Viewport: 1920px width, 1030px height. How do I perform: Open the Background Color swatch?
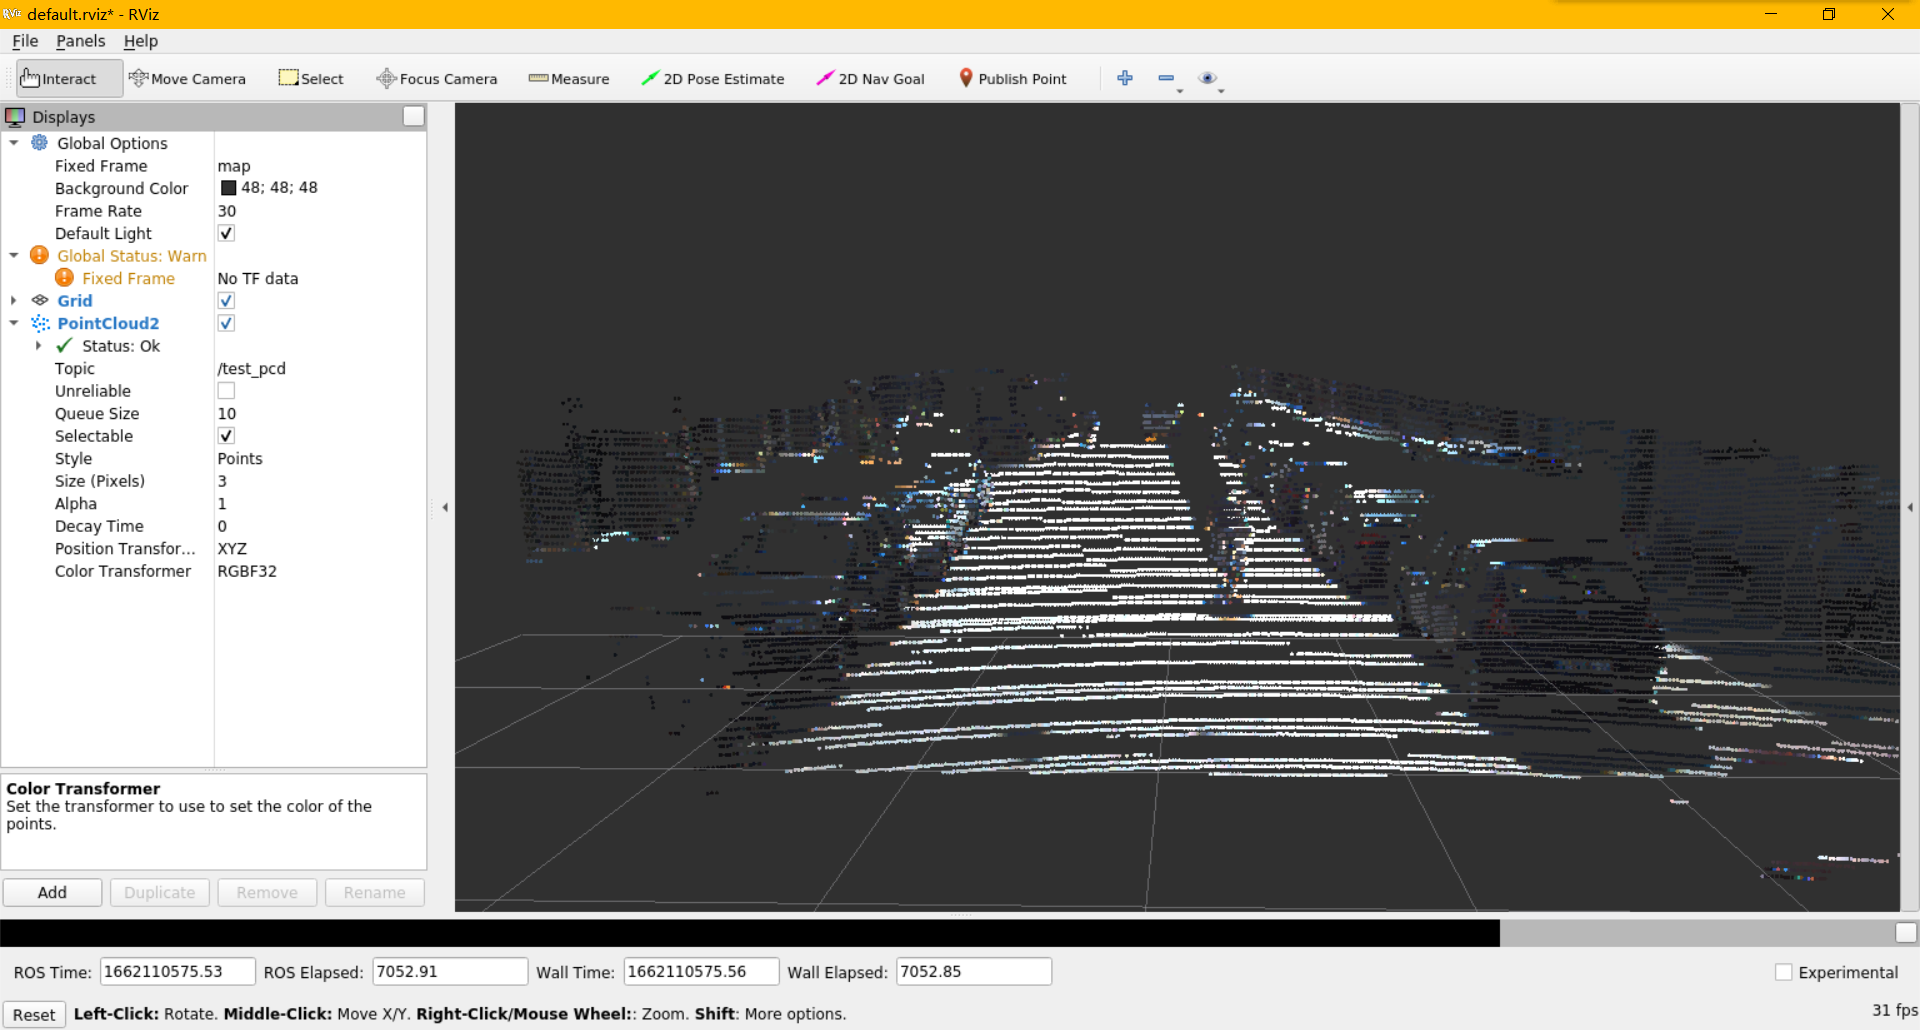pyautogui.click(x=228, y=187)
